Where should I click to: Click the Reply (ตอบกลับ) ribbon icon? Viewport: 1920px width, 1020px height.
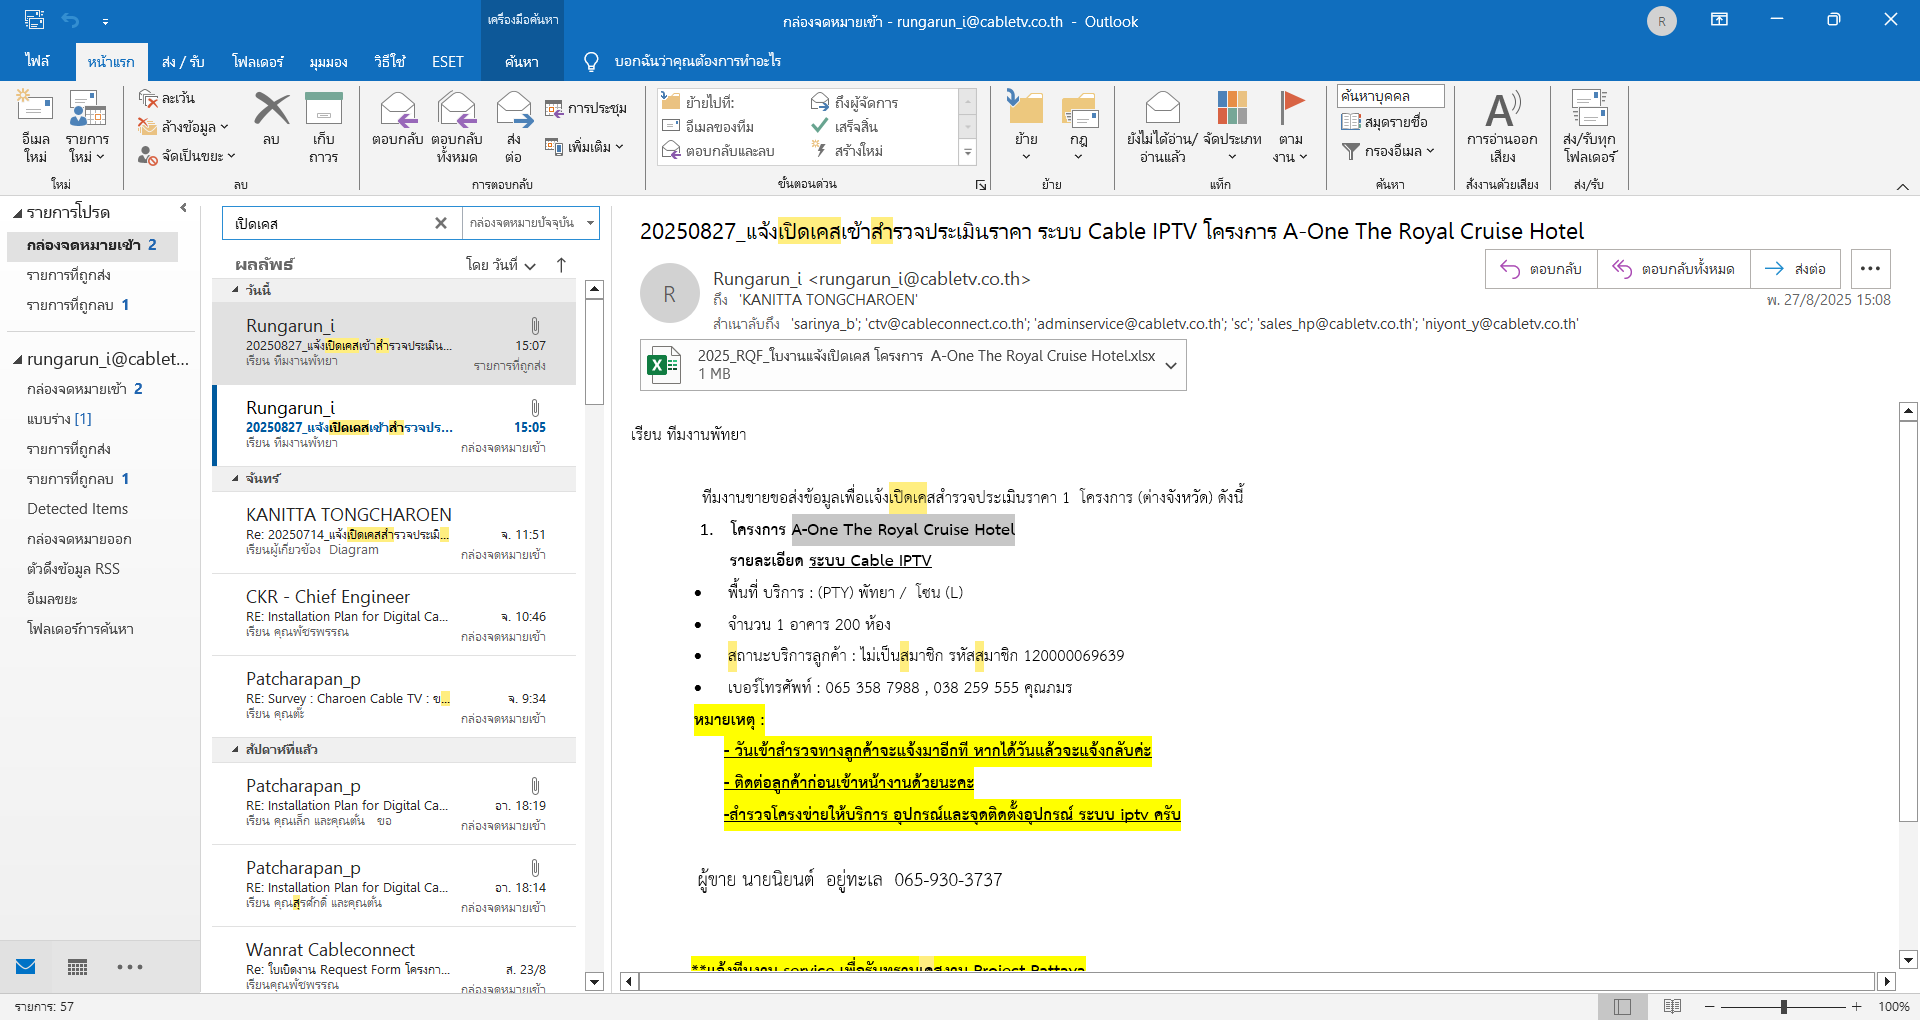(398, 110)
